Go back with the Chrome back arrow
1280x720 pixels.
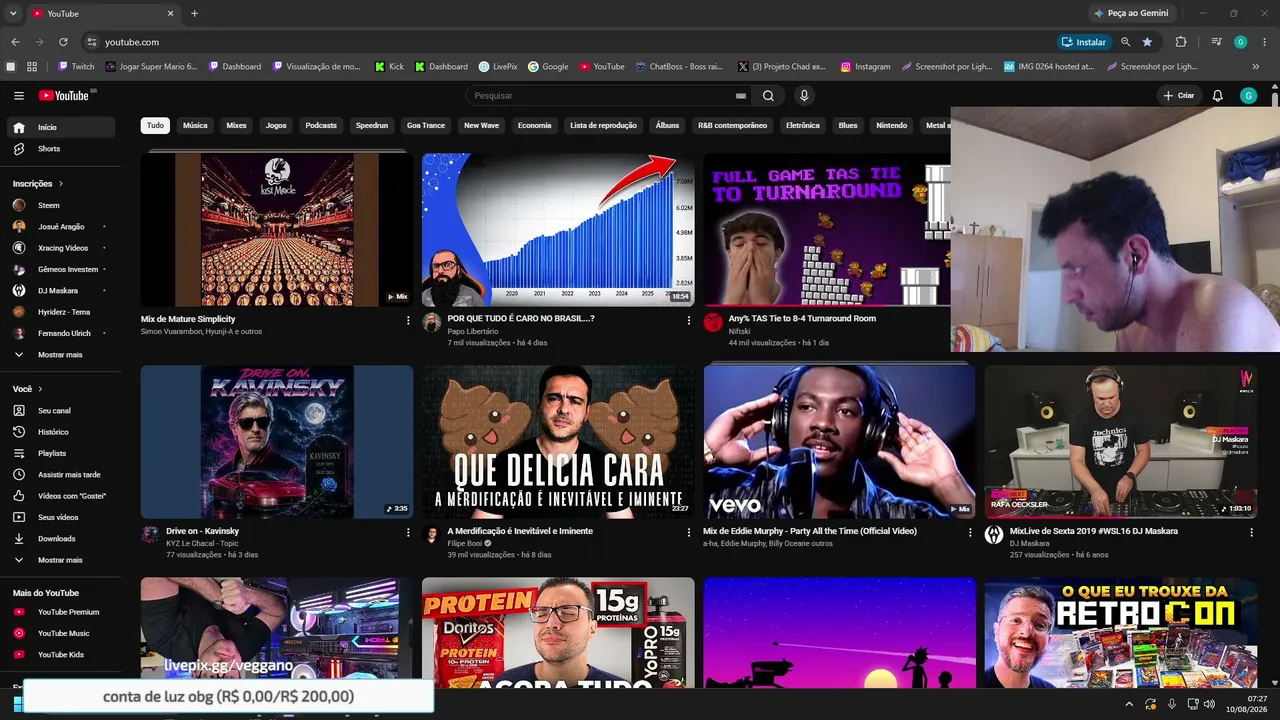15,42
